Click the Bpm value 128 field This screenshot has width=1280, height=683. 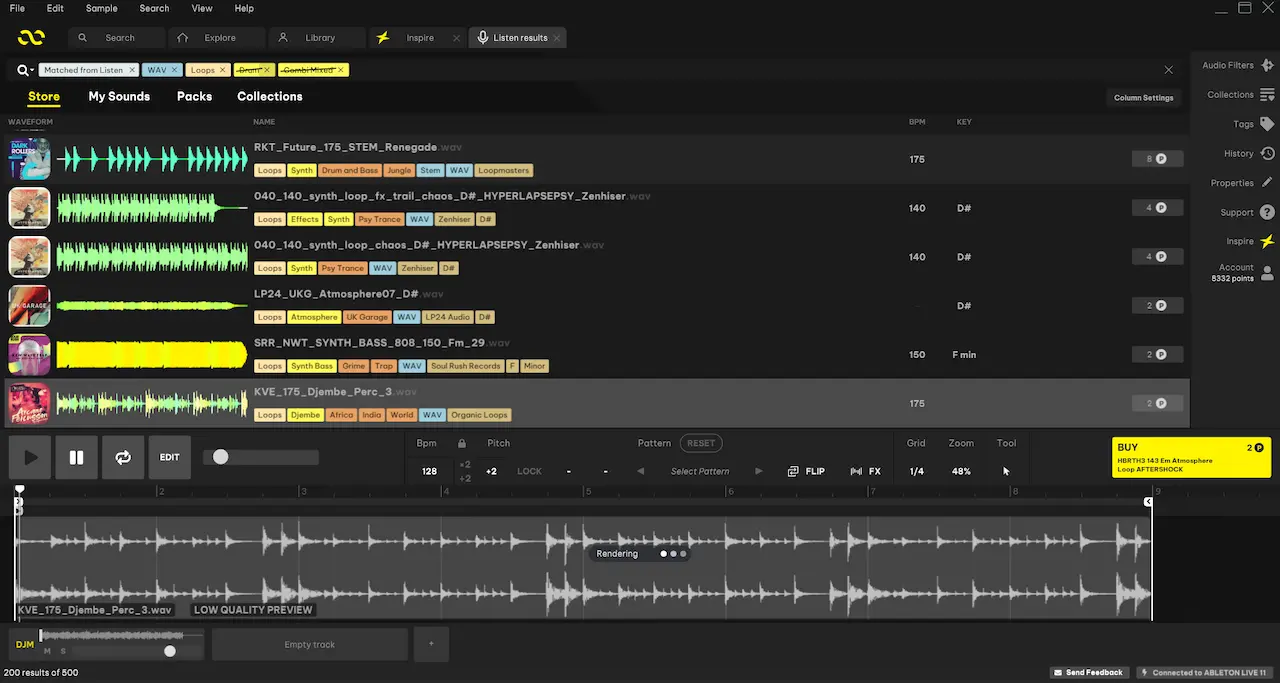pos(429,471)
